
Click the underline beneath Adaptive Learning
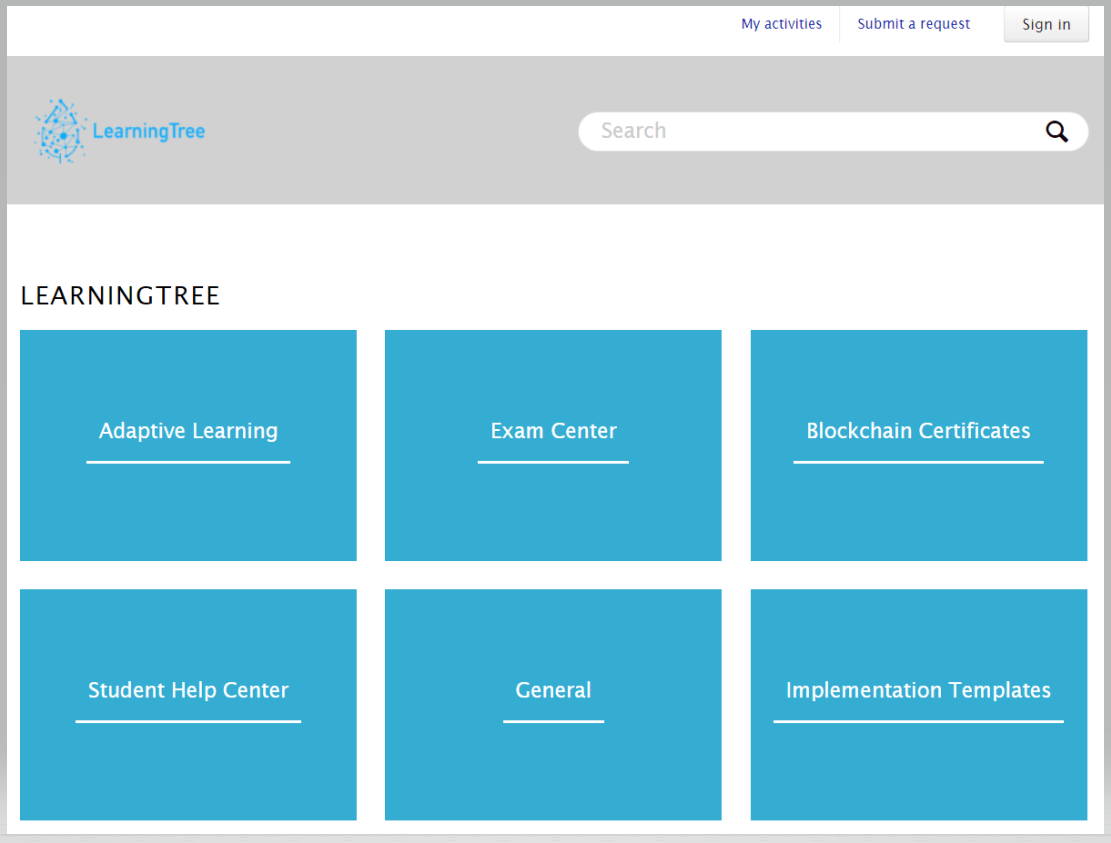188,462
